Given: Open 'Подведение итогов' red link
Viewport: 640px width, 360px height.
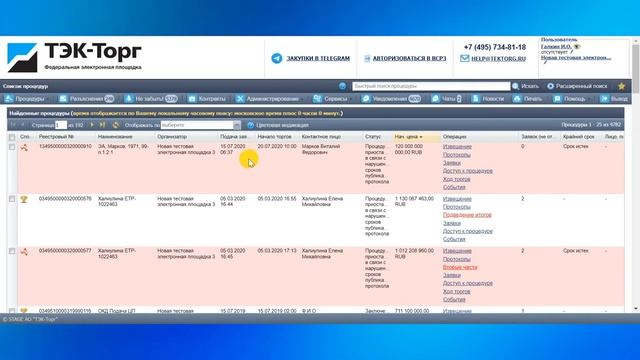Looking at the screenshot, I should click(467, 215).
